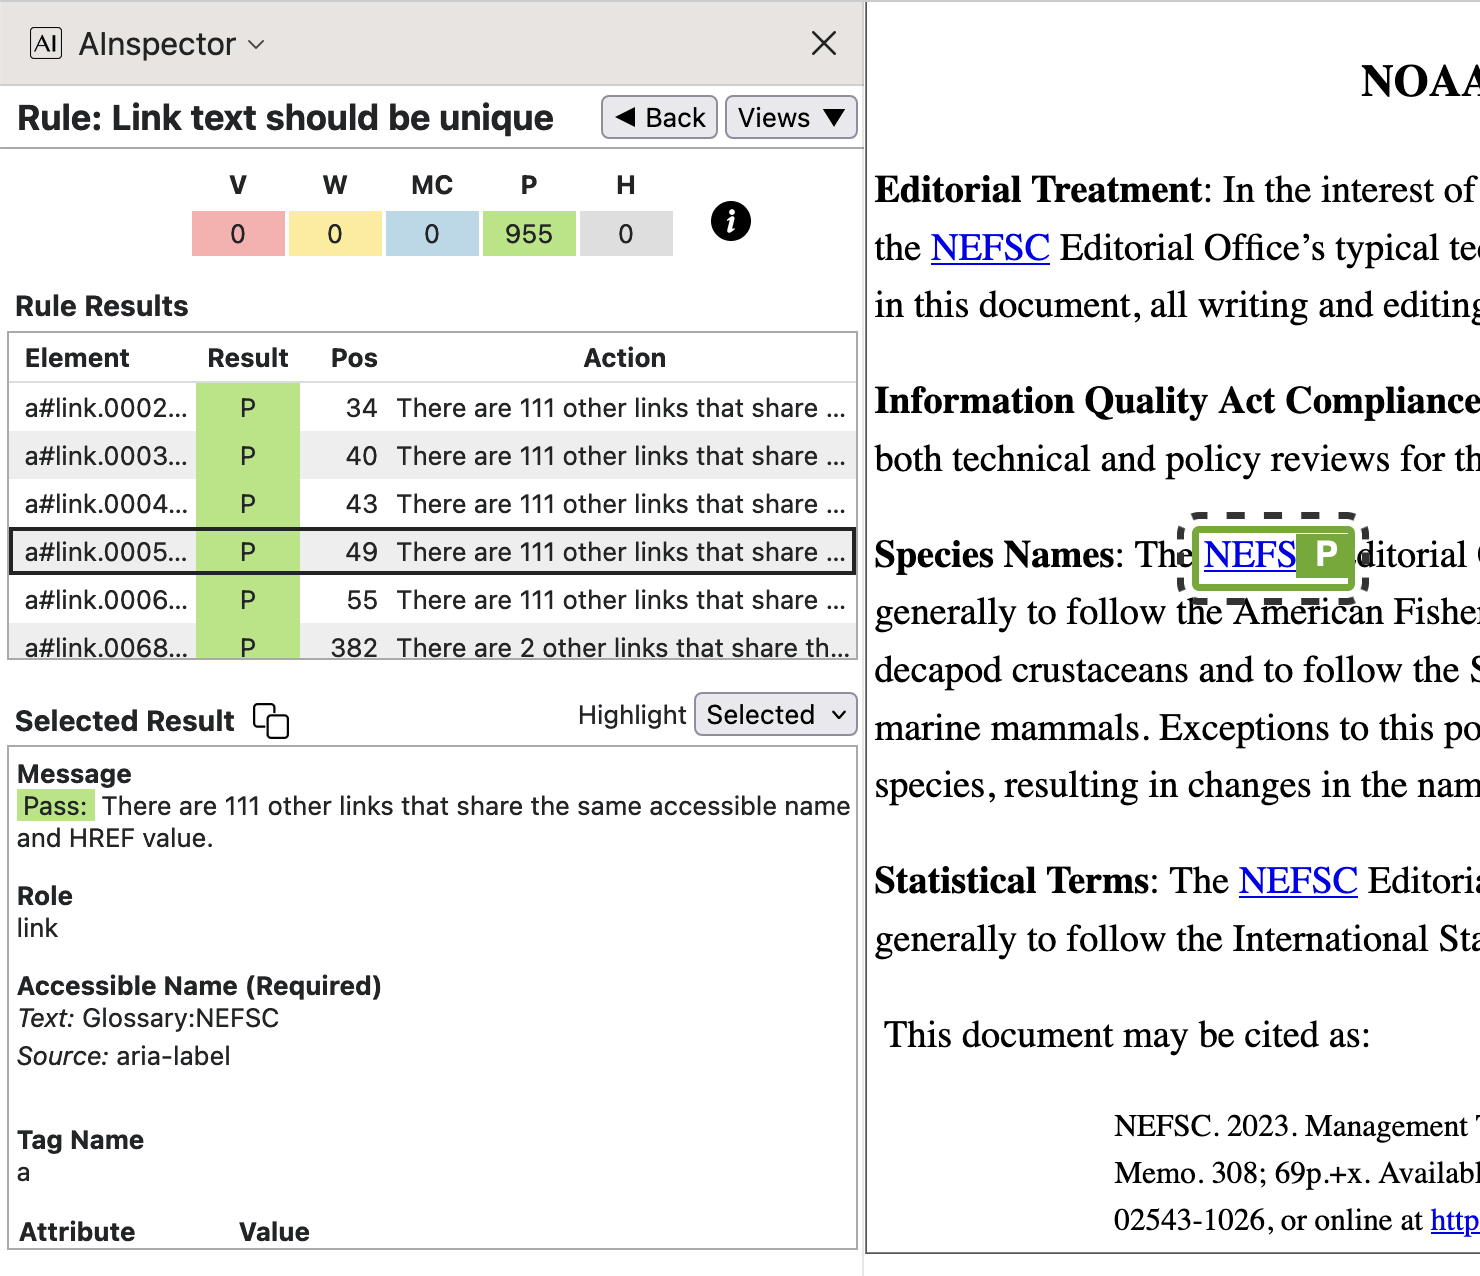
Task: Copy the selected result to clipboard
Action: click(271, 720)
